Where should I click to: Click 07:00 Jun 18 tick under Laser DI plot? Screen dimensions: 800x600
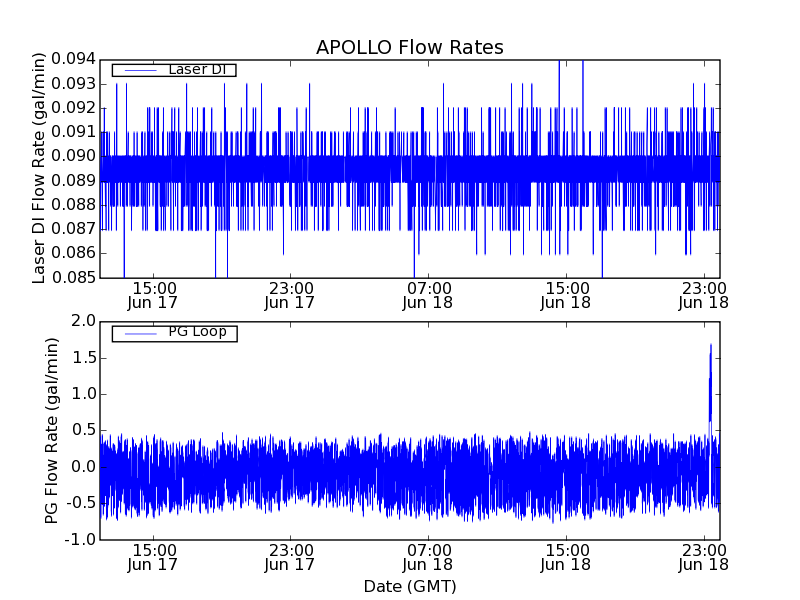tap(428, 294)
